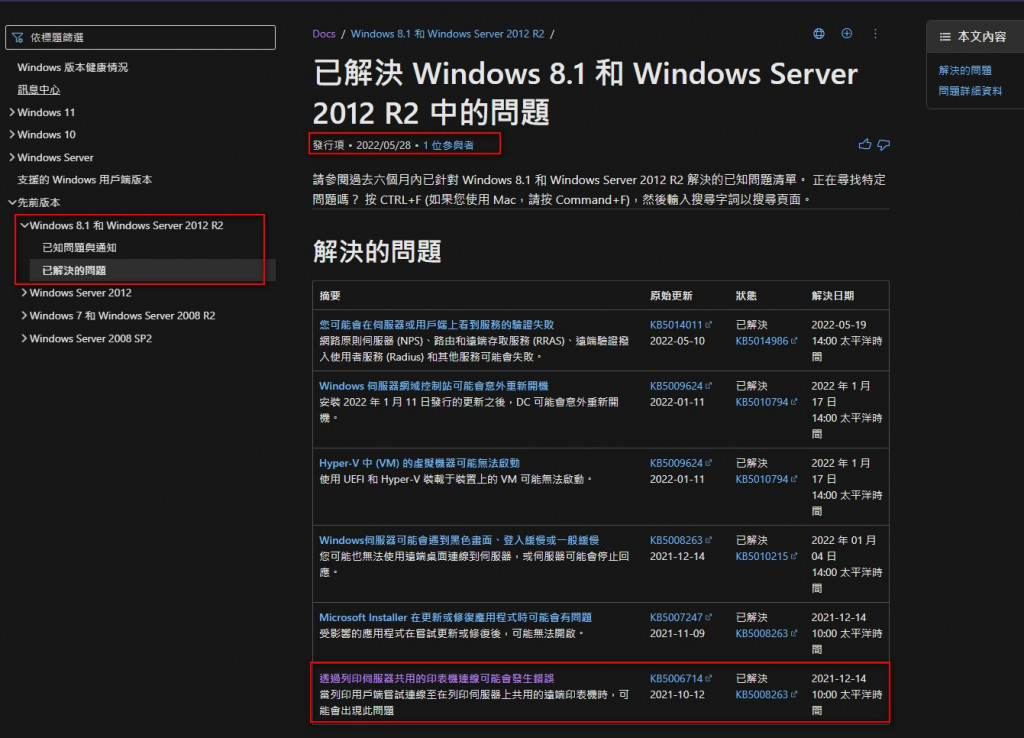Open Windows伺服器可能會遇到黑色畫面 issue link
Screen dimensions: 1024x738
459,540
